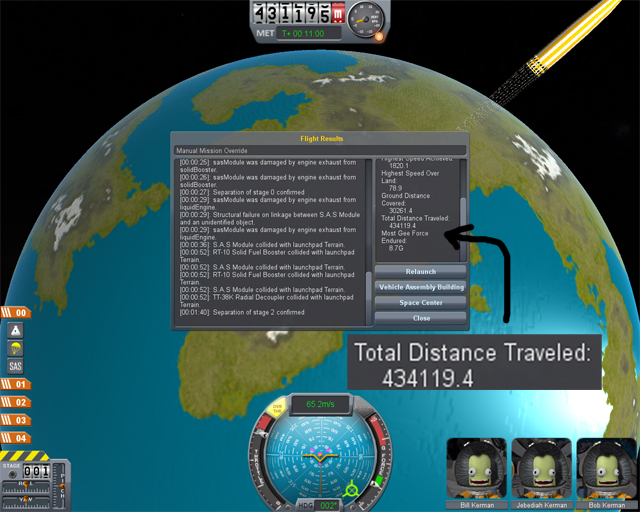The image size is (640, 512).
Task: Click the yellow parachute stage icon
Action: [x=17, y=348]
